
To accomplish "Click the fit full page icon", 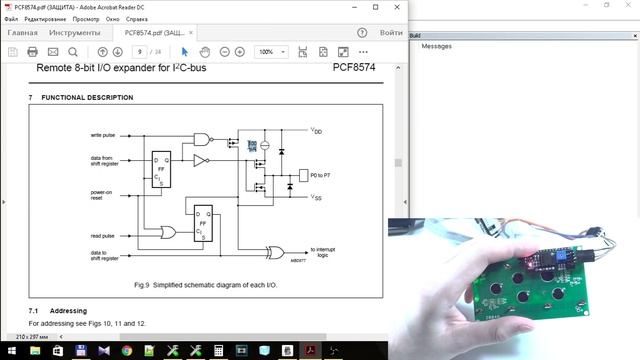I will tap(323, 52).
